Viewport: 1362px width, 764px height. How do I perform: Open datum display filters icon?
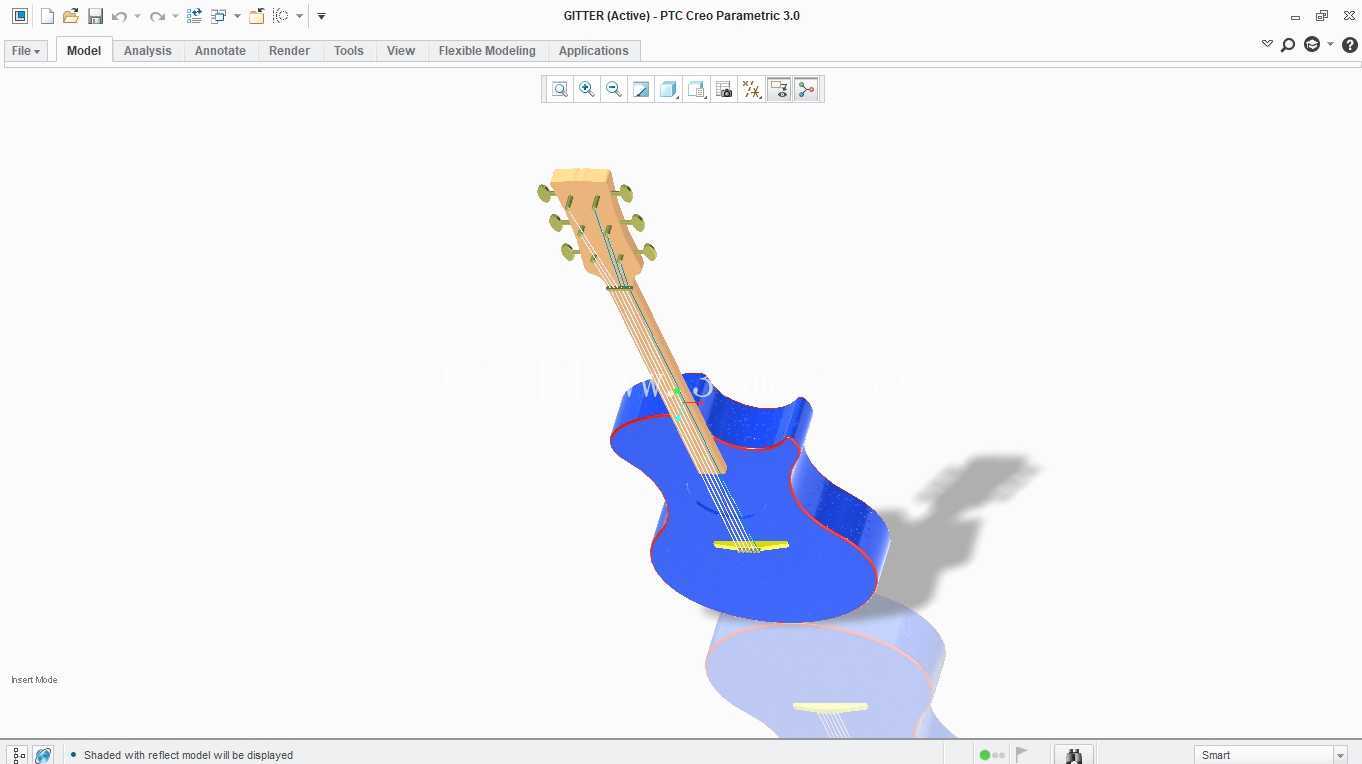[x=751, y=90]
